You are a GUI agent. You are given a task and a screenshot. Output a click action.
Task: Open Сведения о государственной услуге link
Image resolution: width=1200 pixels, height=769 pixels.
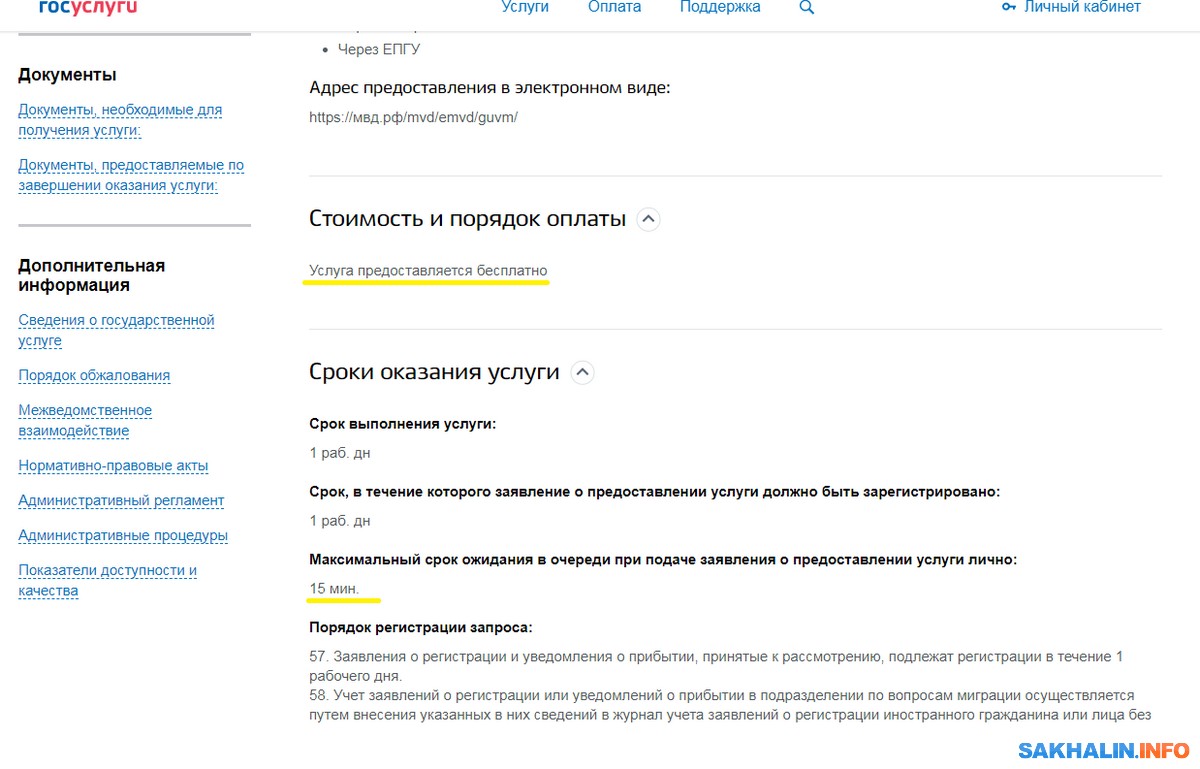point(116,330)
